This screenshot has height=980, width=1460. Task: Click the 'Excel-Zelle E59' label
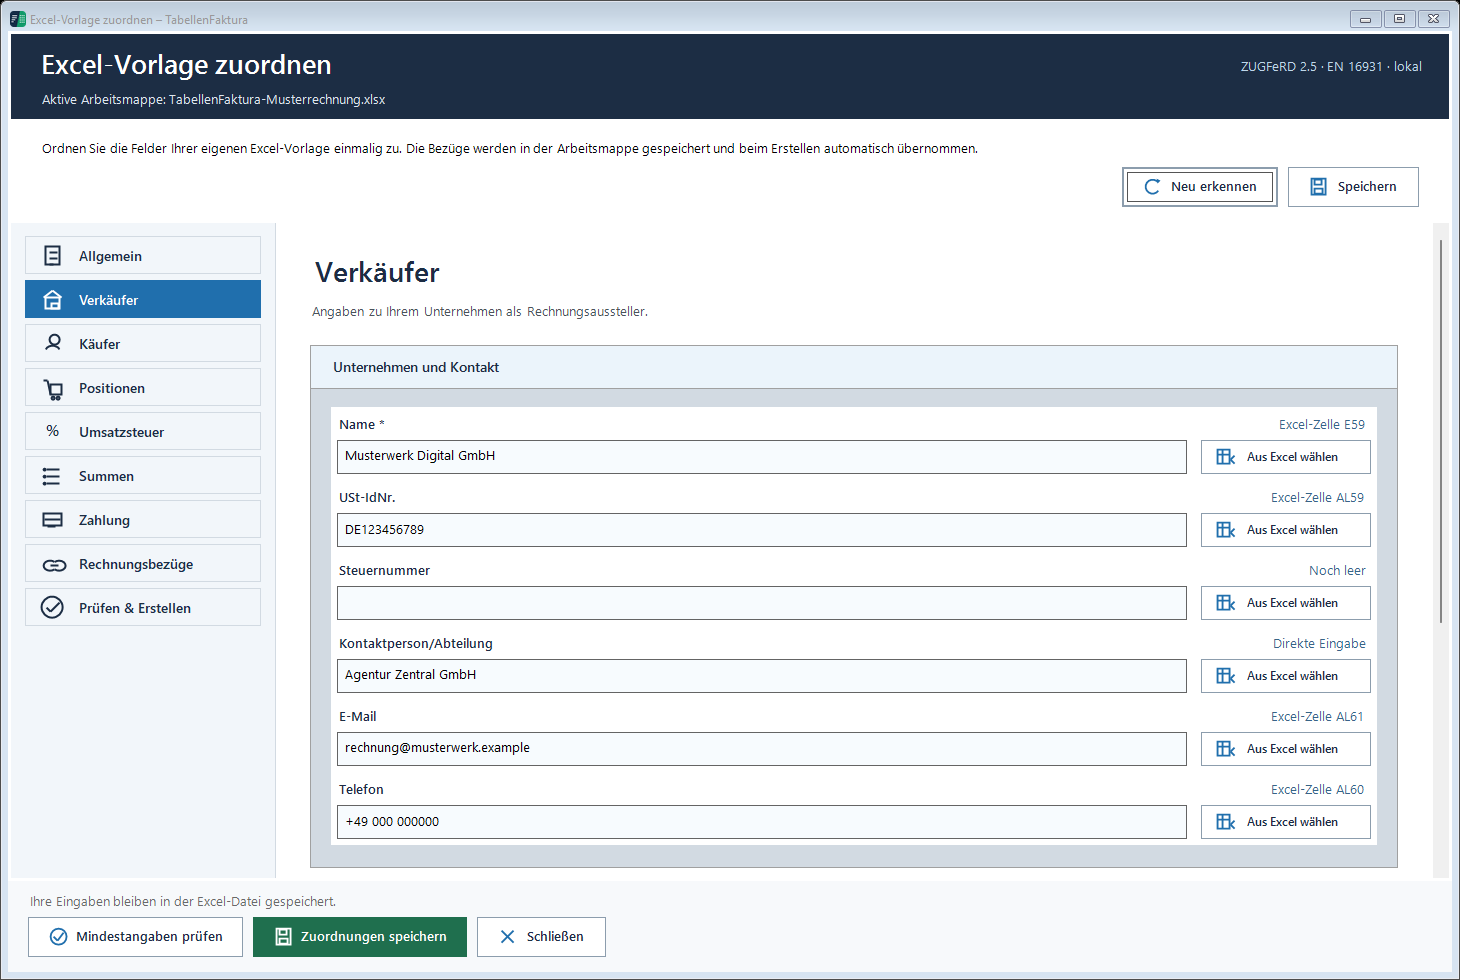(1321, 425)
